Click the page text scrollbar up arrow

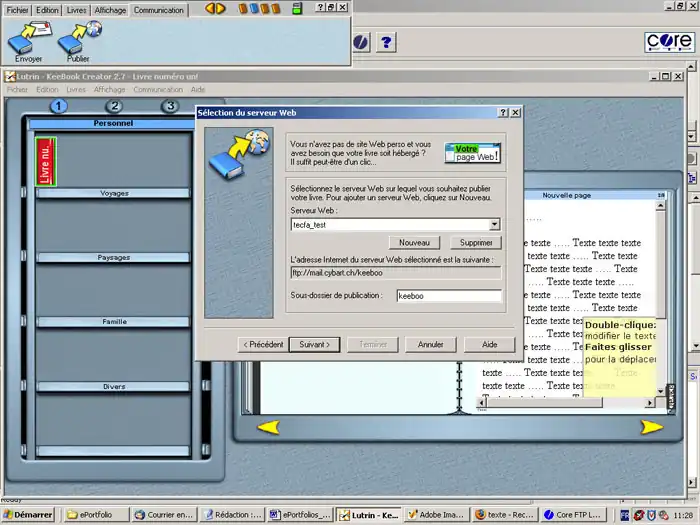(660, 206)
